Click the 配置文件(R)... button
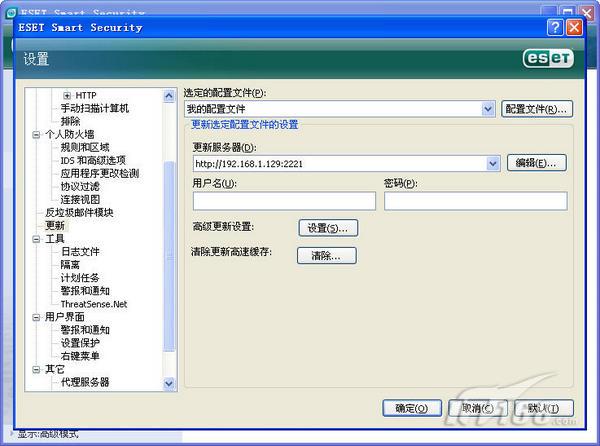The image size is (600, 446). coord(537,108)
